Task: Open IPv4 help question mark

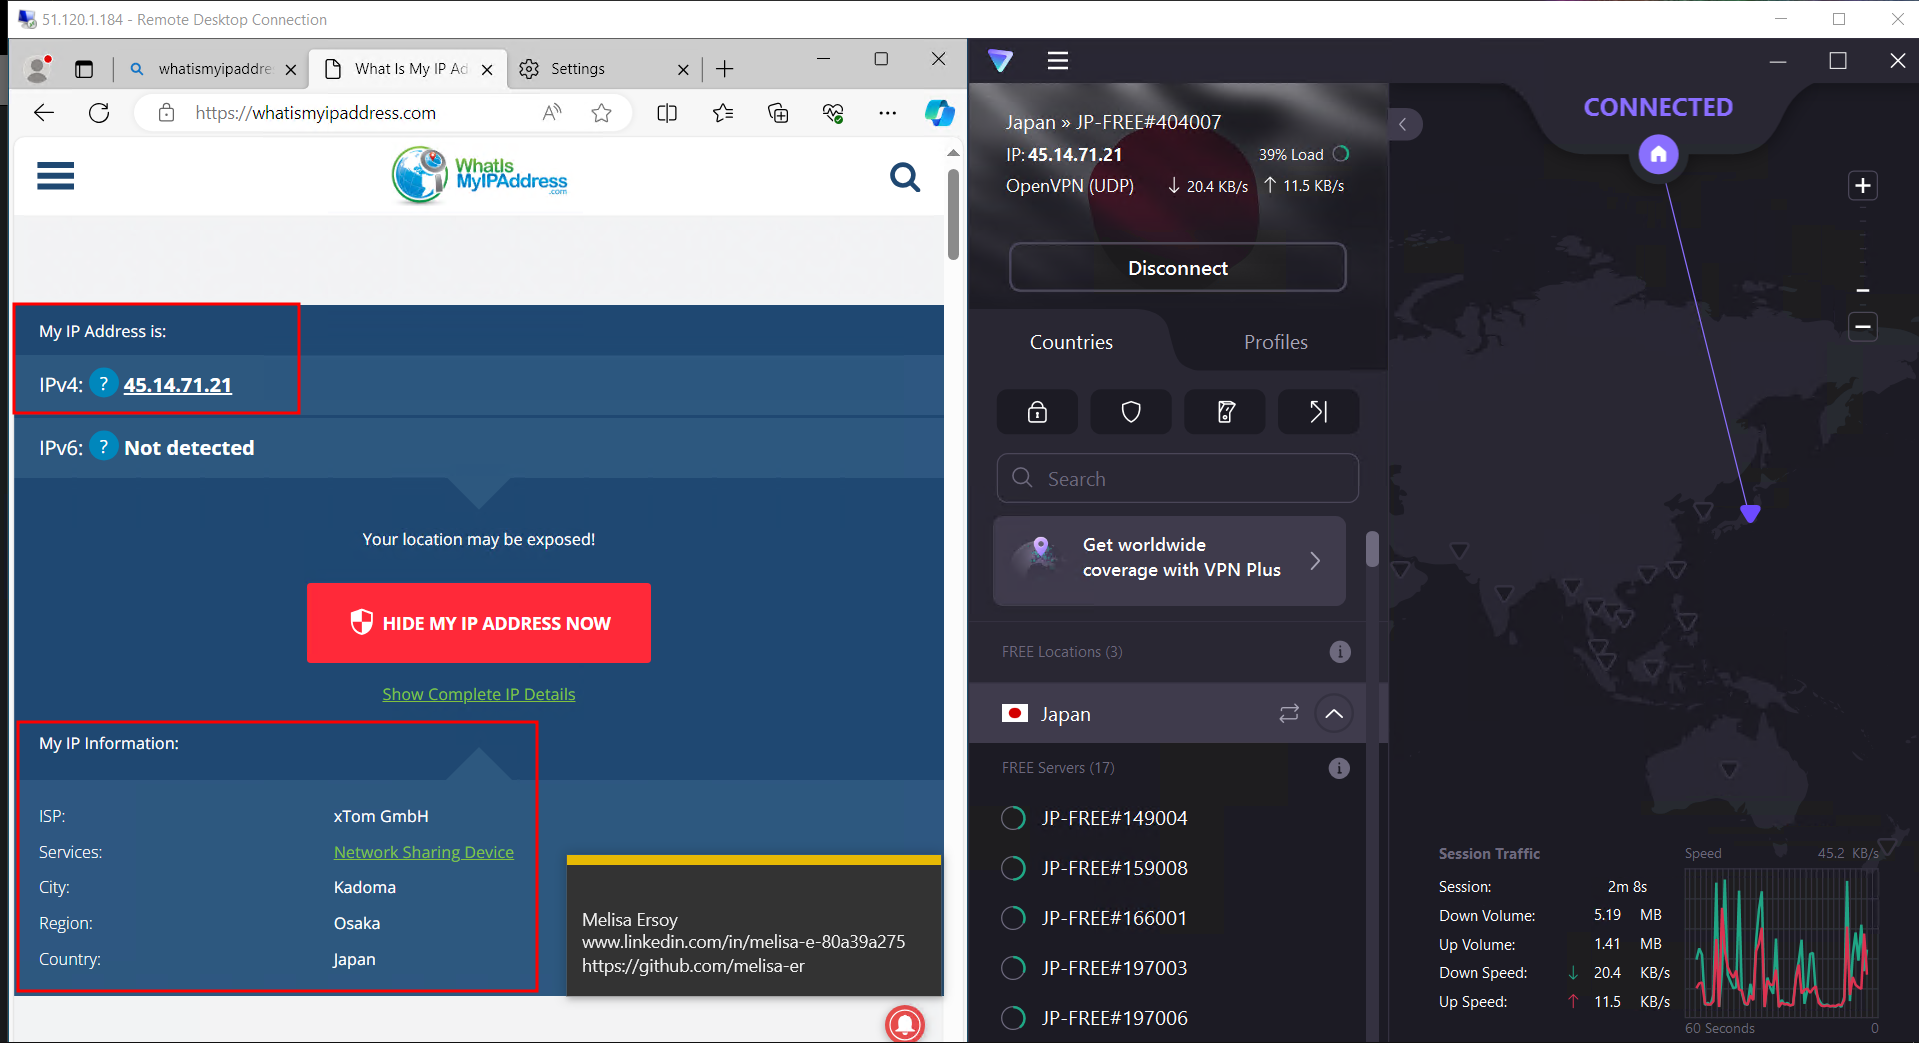Action: (x=104, y=383)
